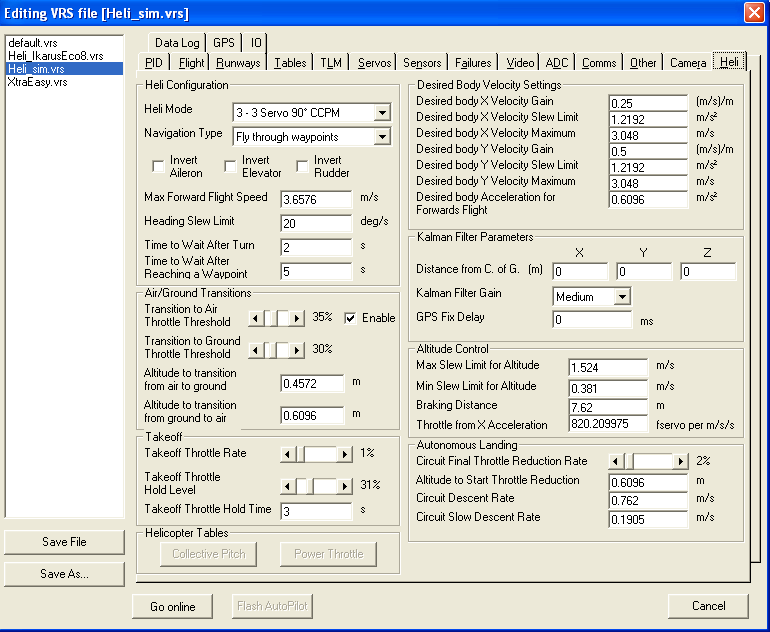Uncheck the Enable air transition checkbox
Viewport: 770px width, 632px height.
[x=350, y=318]
